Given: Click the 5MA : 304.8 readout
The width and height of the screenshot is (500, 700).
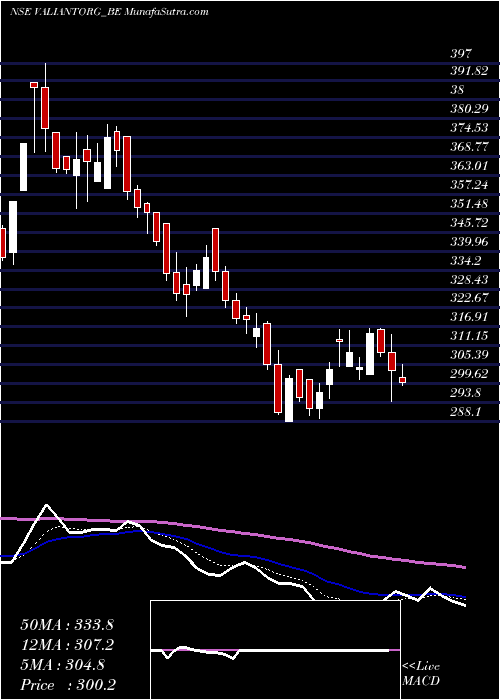Looking at the screenshot, I should (x=62, y=665).
